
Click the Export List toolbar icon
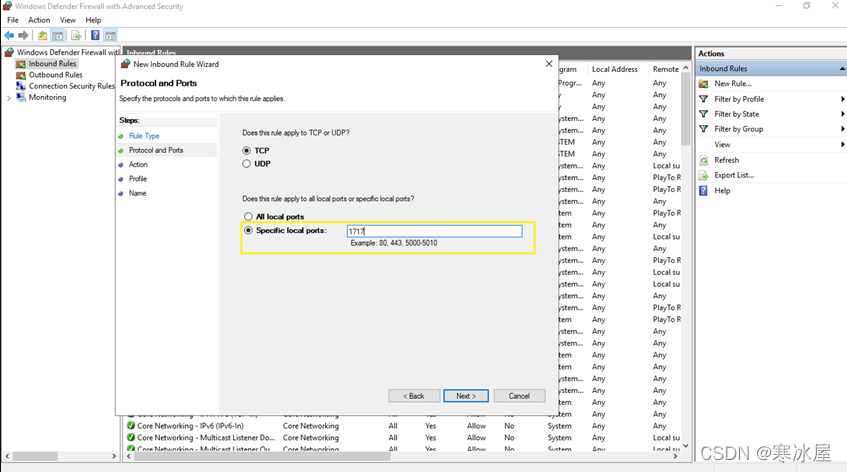click(76, 35)
